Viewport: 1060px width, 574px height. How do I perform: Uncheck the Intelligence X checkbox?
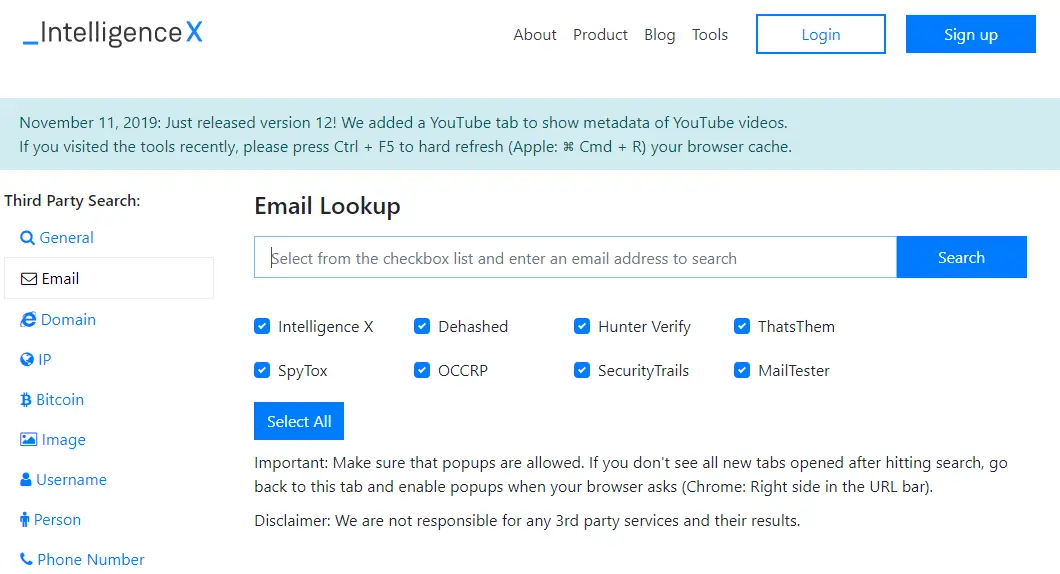(262, 326)
